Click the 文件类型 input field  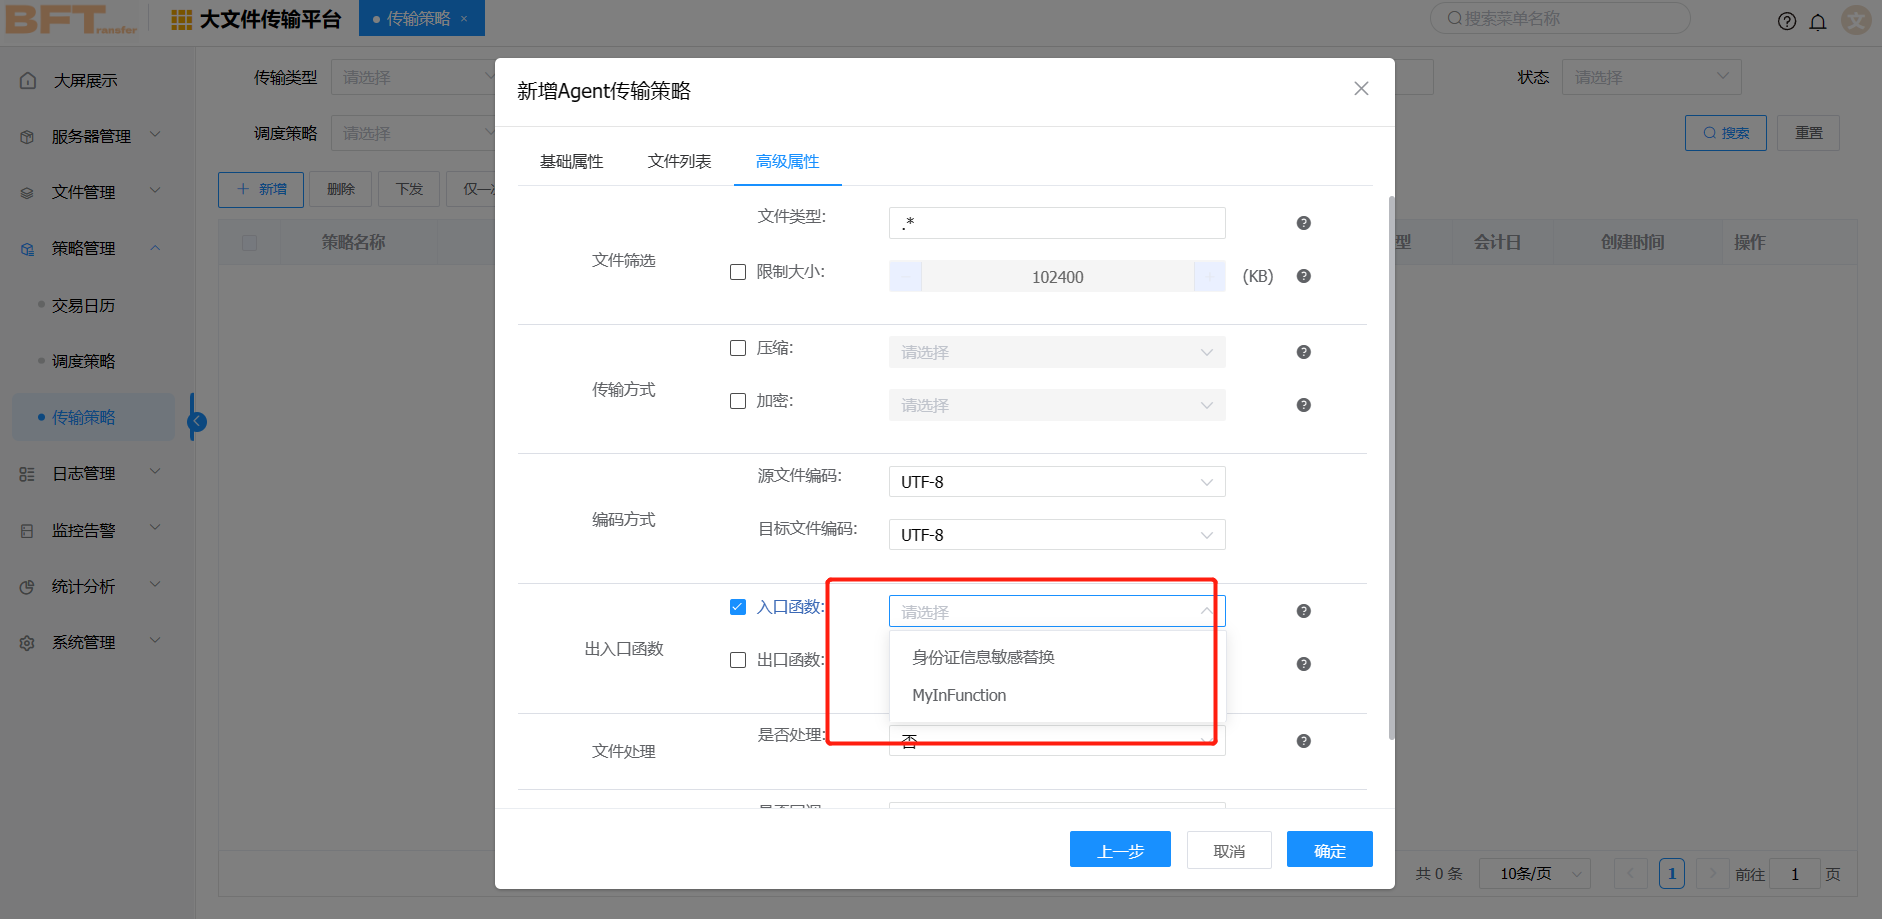(x=1057, y=223)
